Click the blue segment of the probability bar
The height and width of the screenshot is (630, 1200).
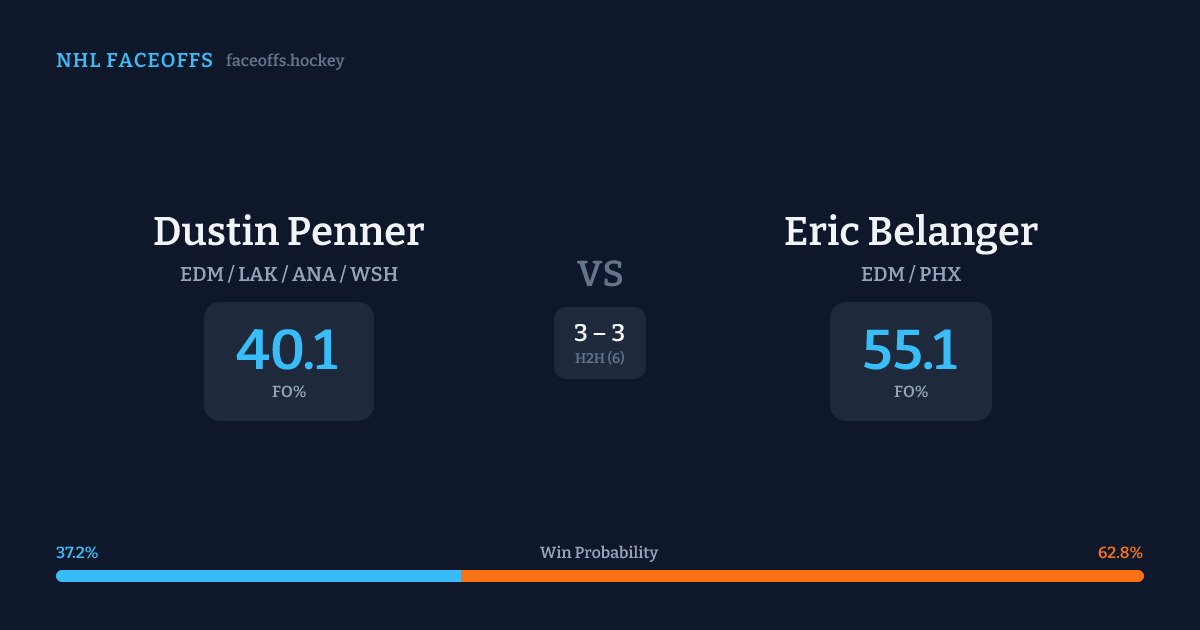tap(258, 576)
